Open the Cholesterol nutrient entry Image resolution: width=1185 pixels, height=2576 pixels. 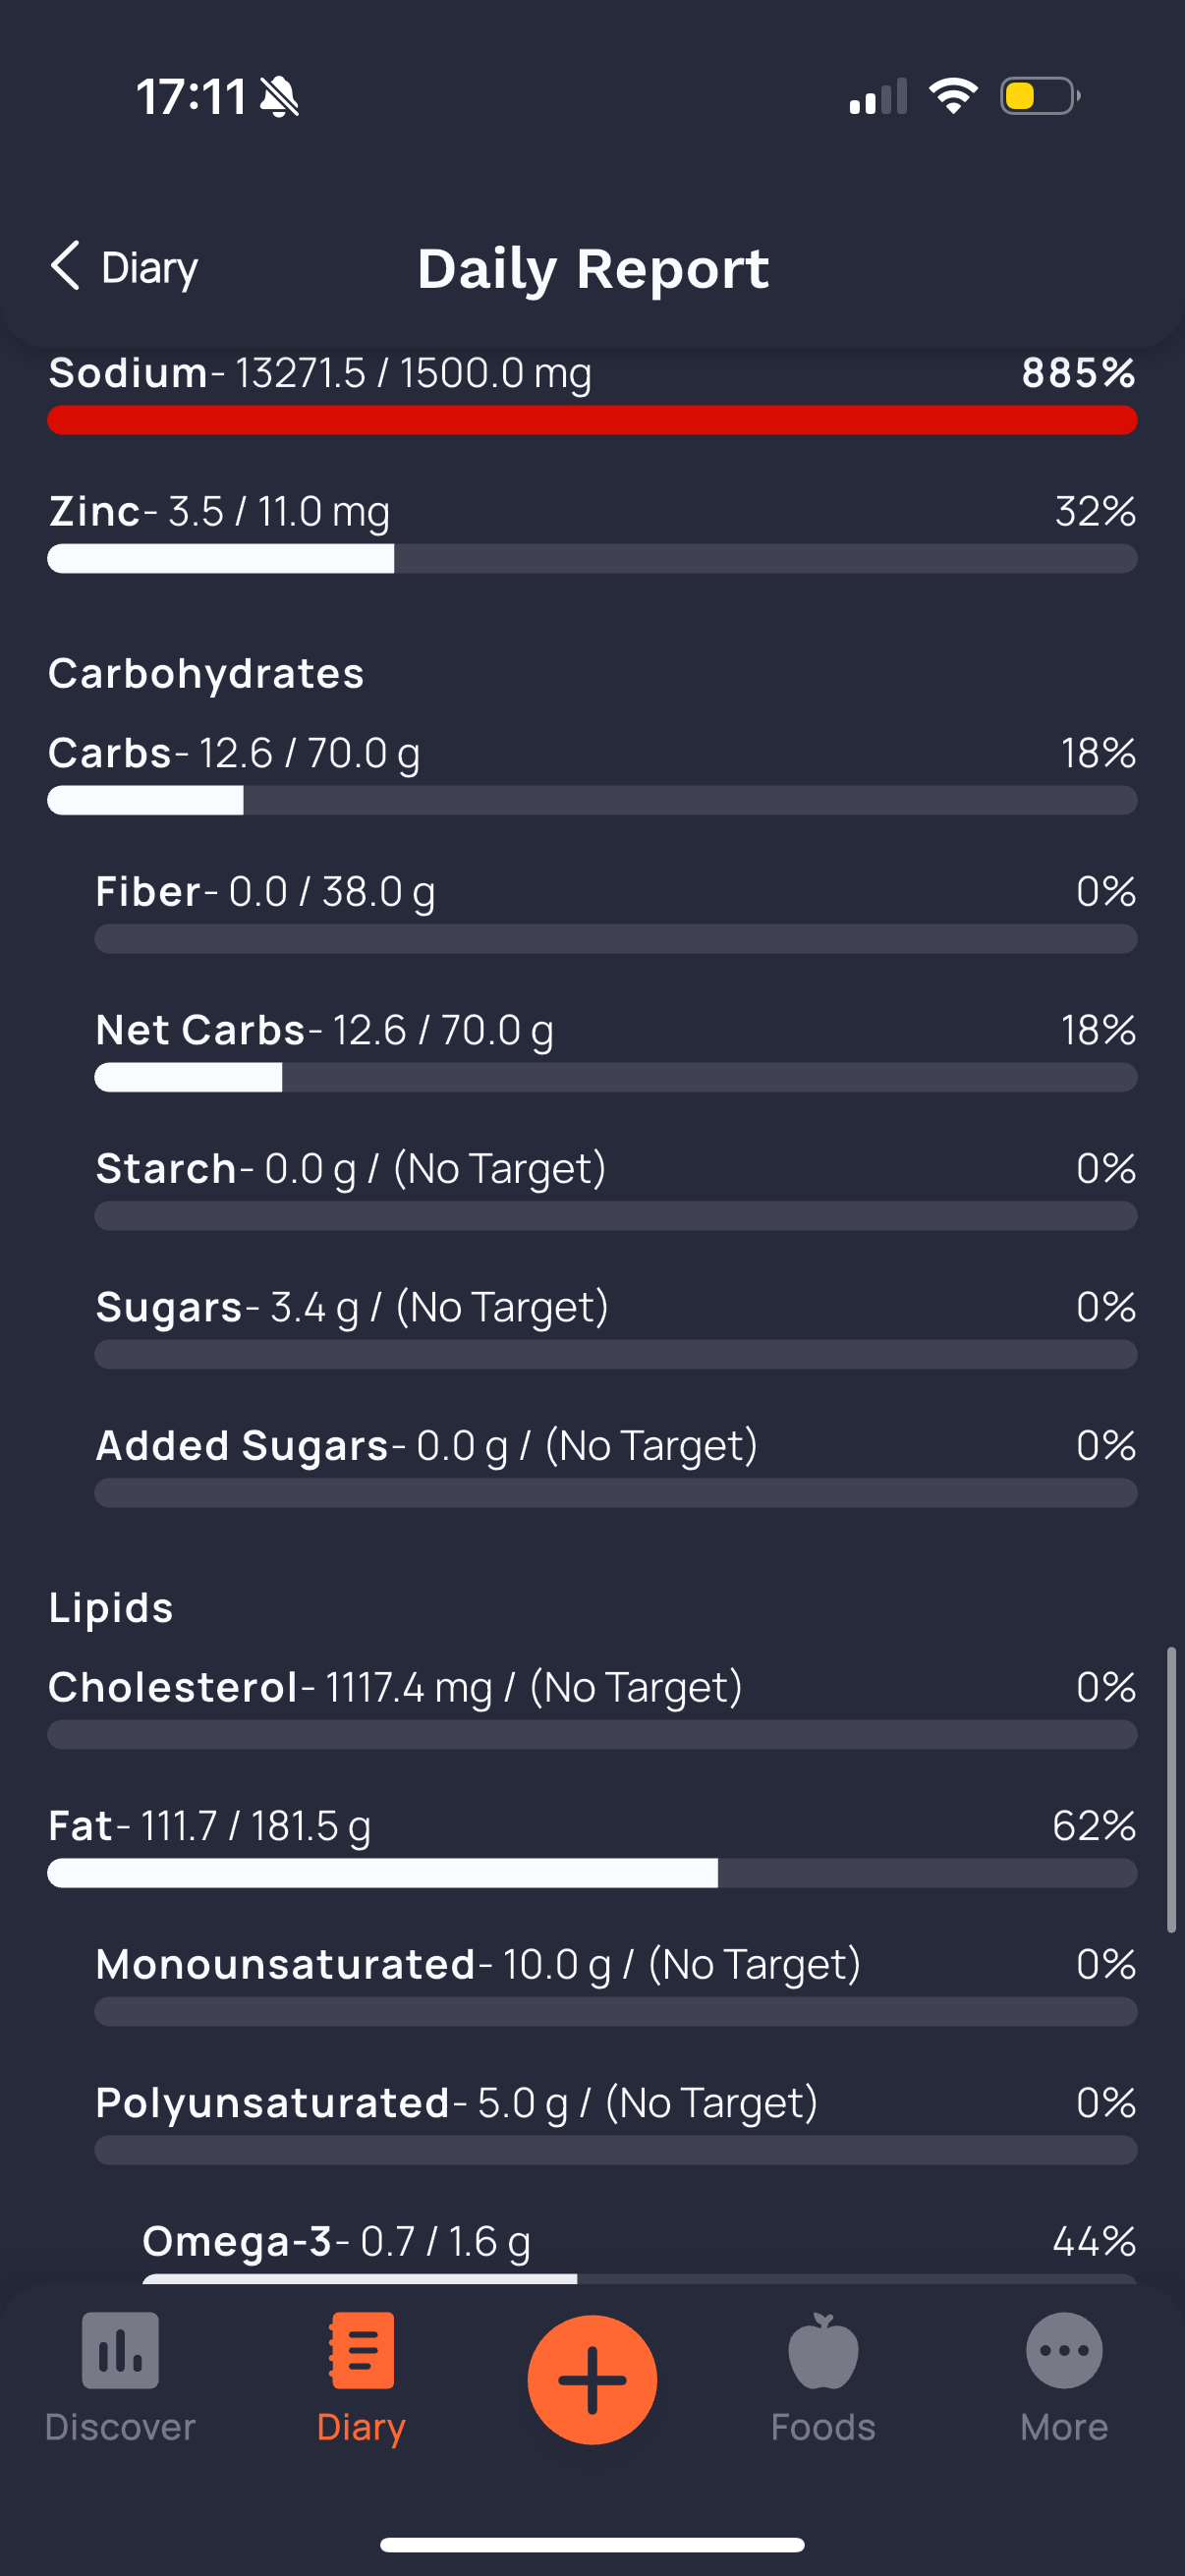point(592,1708)
